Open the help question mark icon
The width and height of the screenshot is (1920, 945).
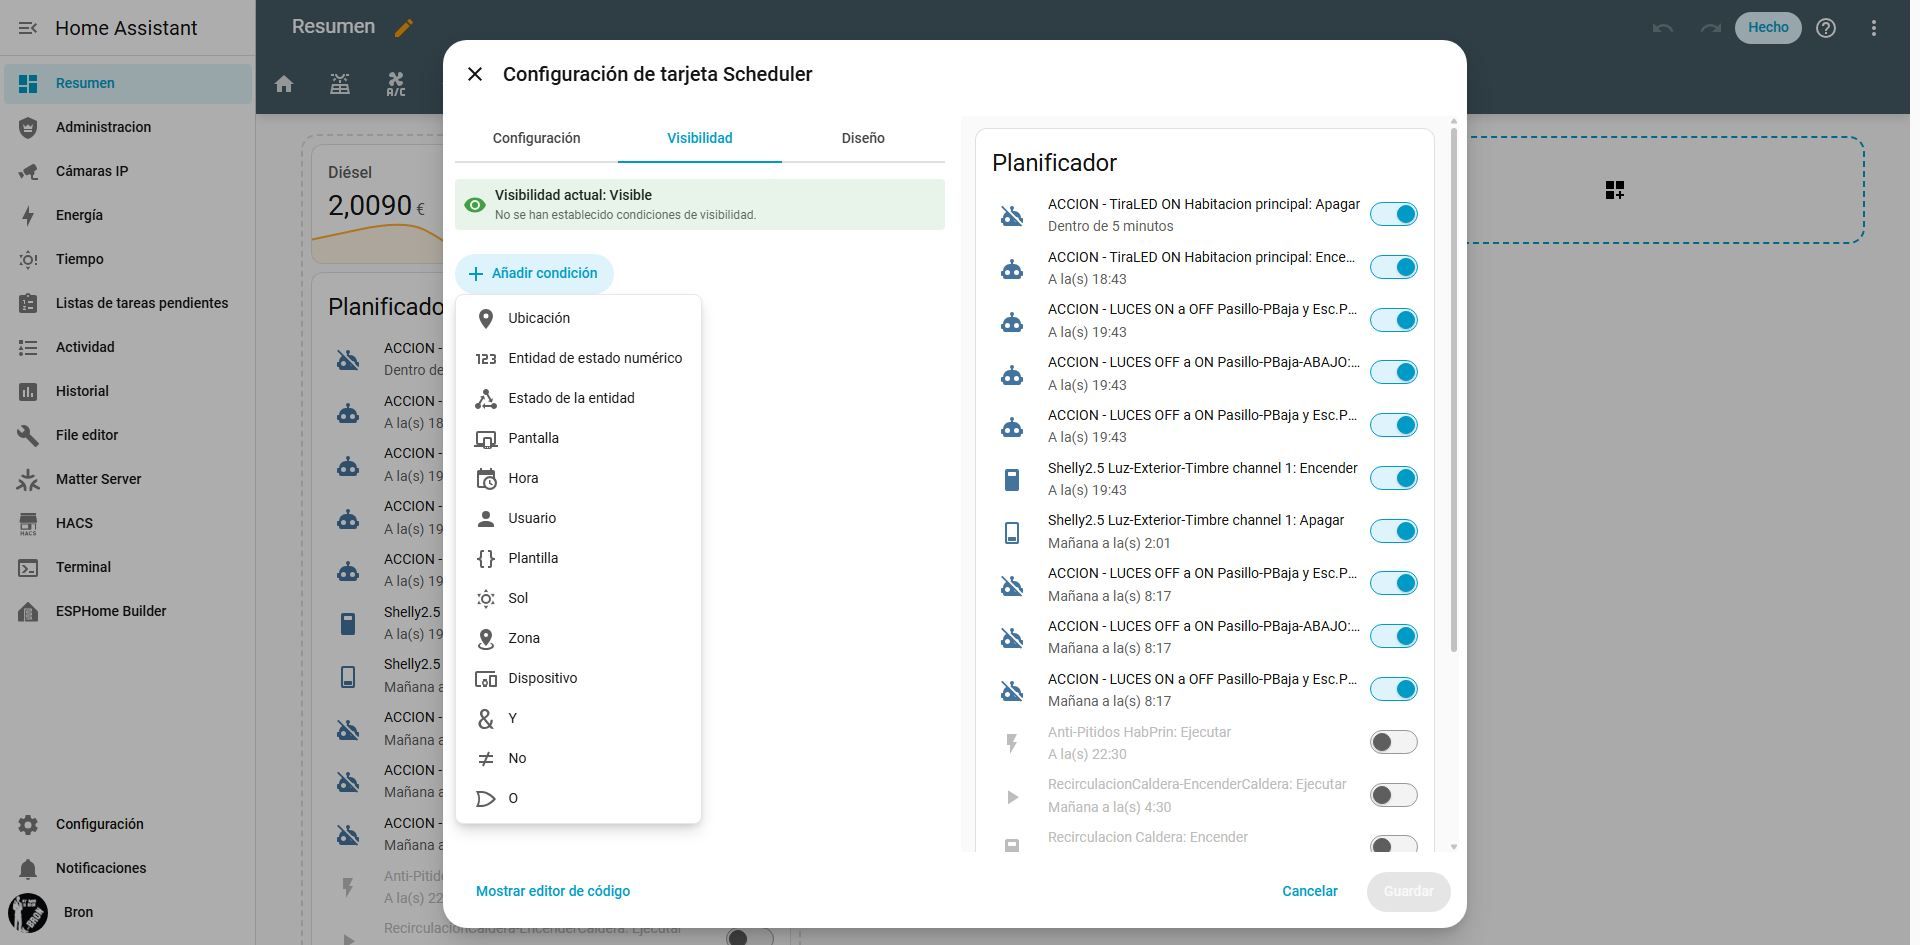pyautogui.click(x=1826, y=28)
